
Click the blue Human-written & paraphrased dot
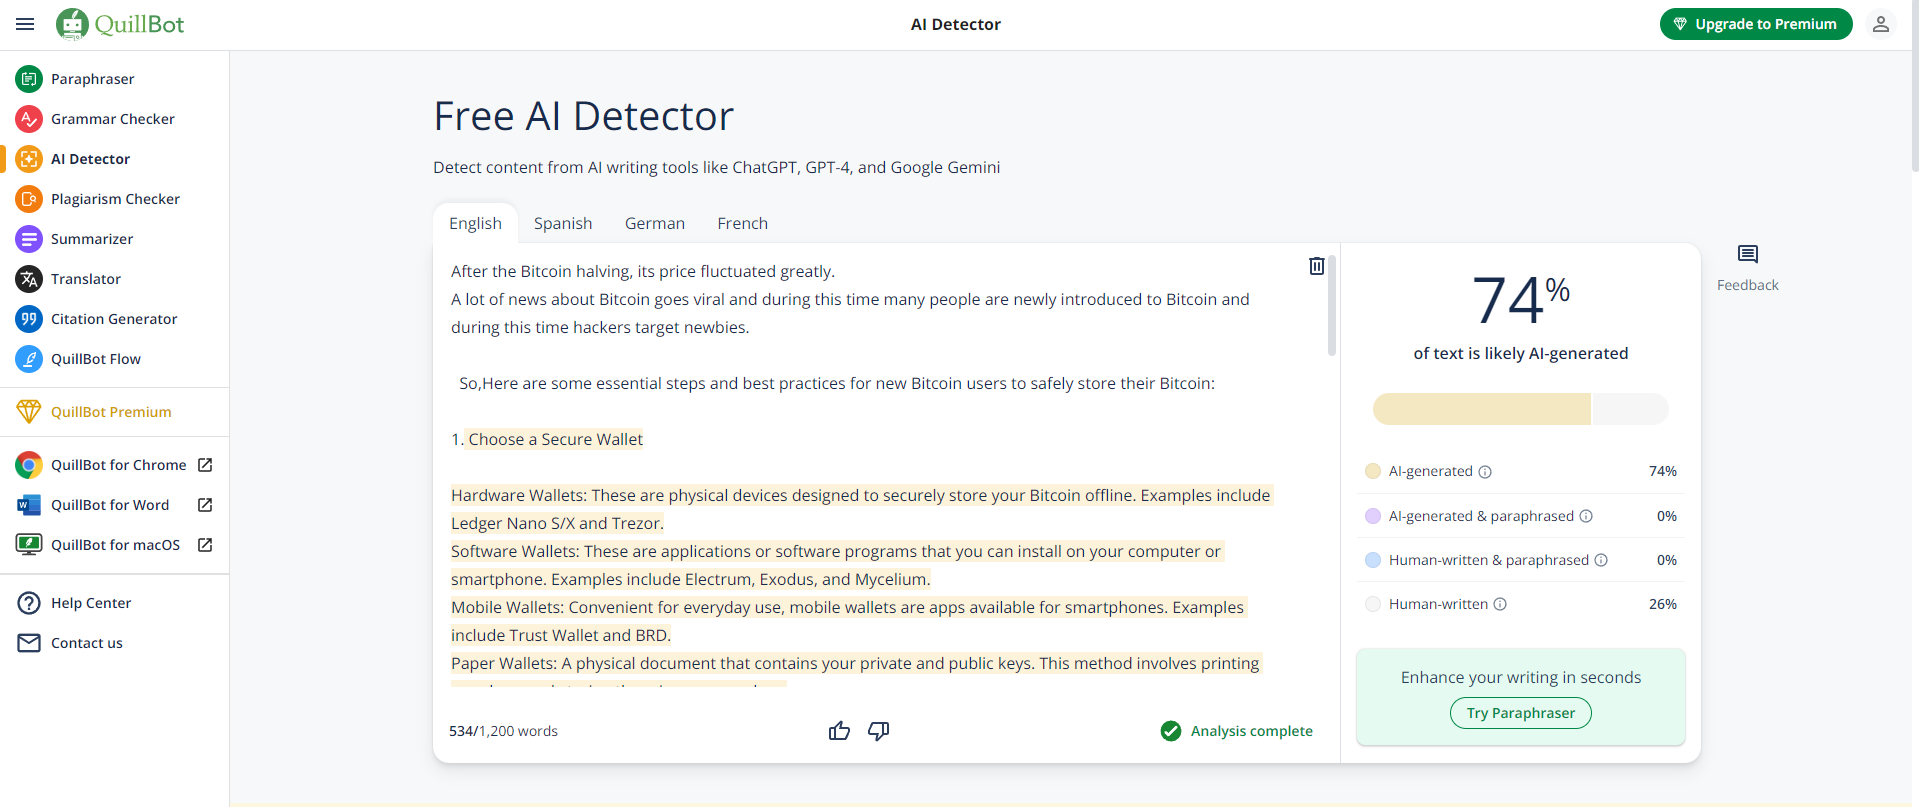1373,560
